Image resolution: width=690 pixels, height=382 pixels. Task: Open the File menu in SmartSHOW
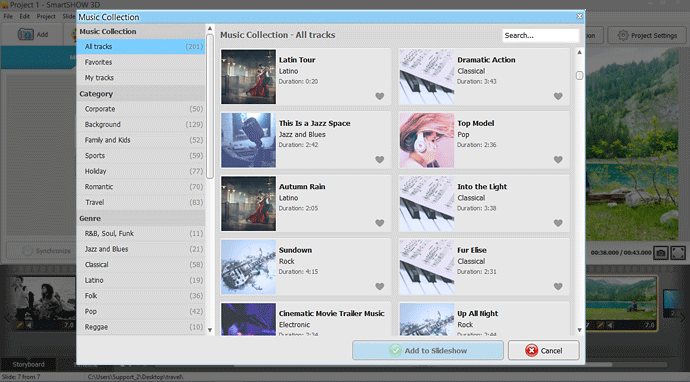coord(8,16)
